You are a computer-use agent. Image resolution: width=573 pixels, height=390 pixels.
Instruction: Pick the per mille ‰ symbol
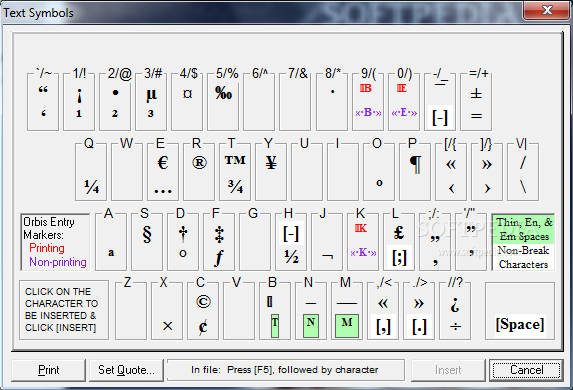point(224,94)
